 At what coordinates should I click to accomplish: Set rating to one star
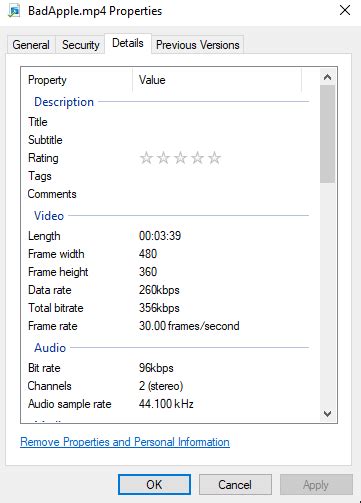(x=146, y=158)
